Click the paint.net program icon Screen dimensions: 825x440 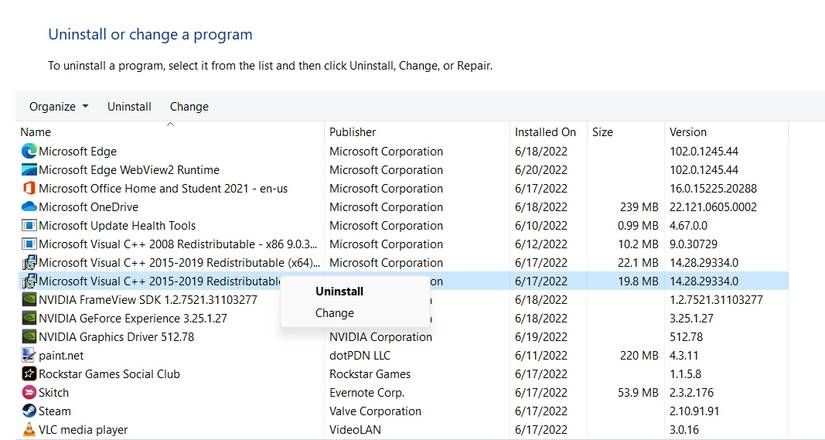pos(29,355)
